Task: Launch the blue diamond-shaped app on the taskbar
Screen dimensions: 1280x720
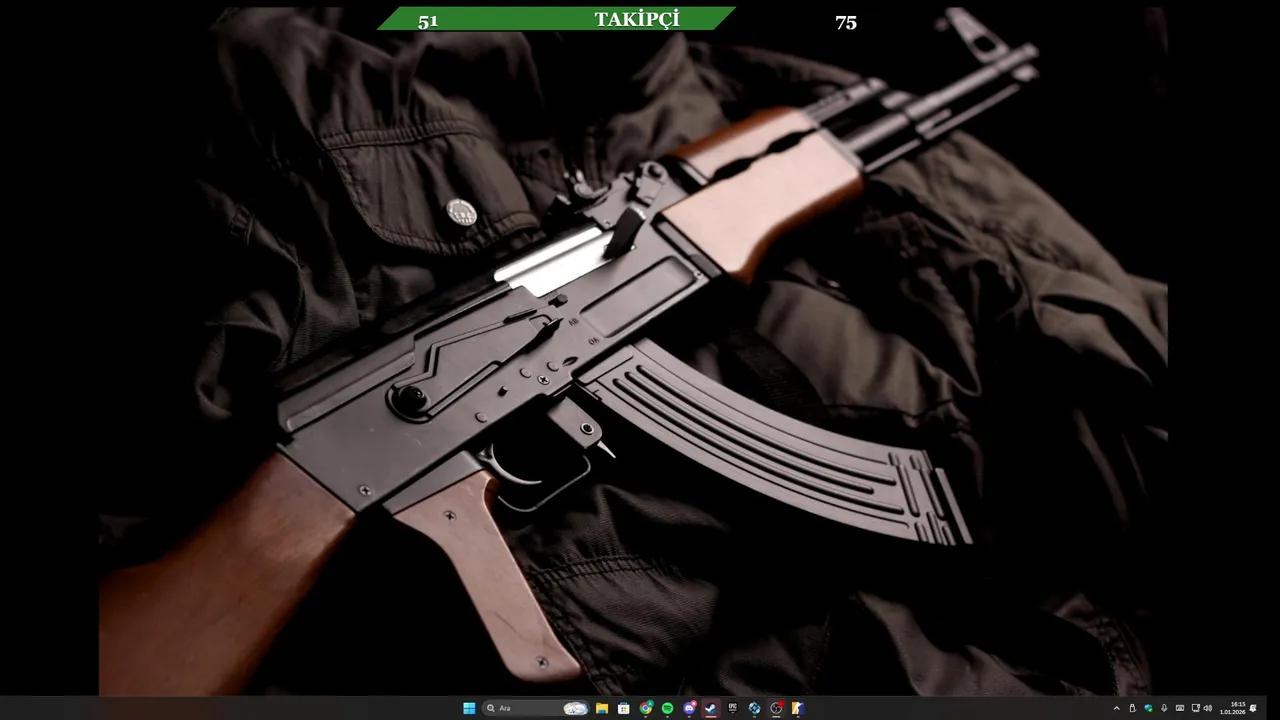Action: (753, 708)
